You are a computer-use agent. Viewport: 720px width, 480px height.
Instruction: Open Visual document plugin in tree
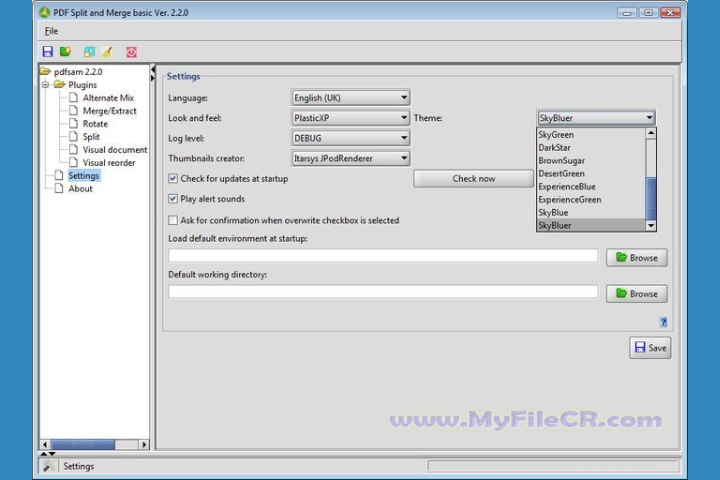(115, 149)
